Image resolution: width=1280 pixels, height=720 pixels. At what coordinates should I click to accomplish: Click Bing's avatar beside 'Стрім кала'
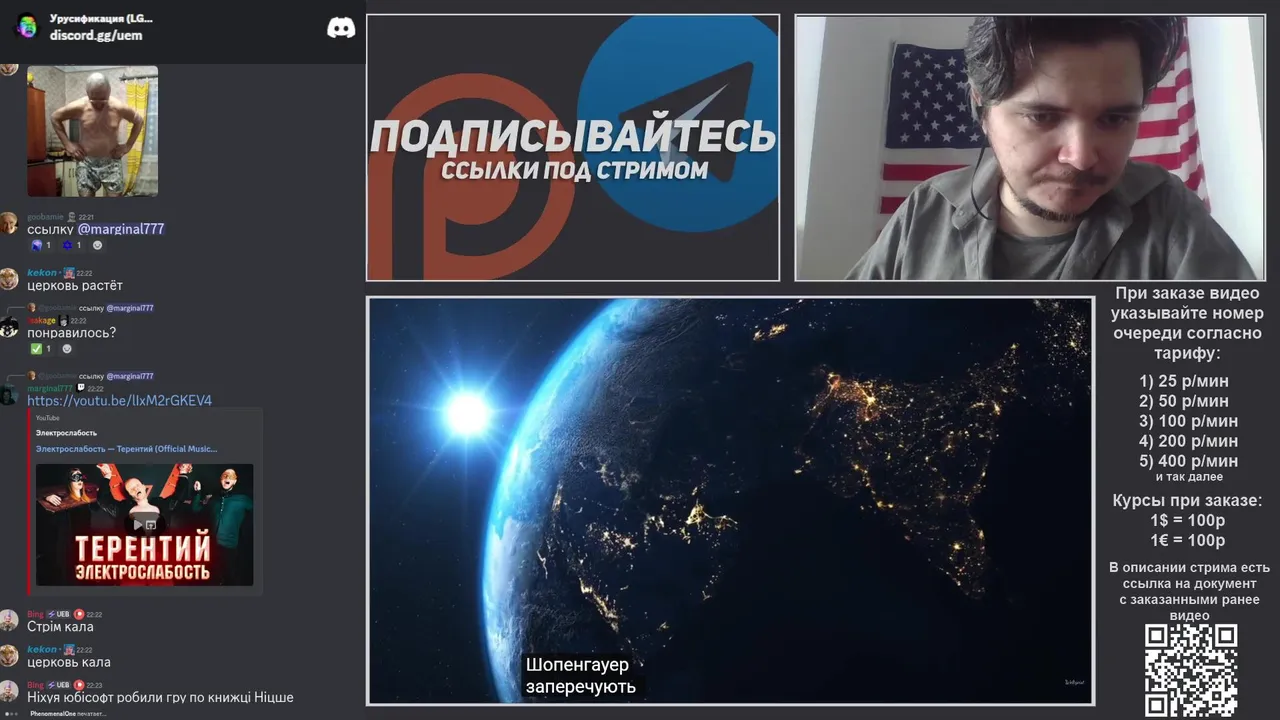[9, 621]
